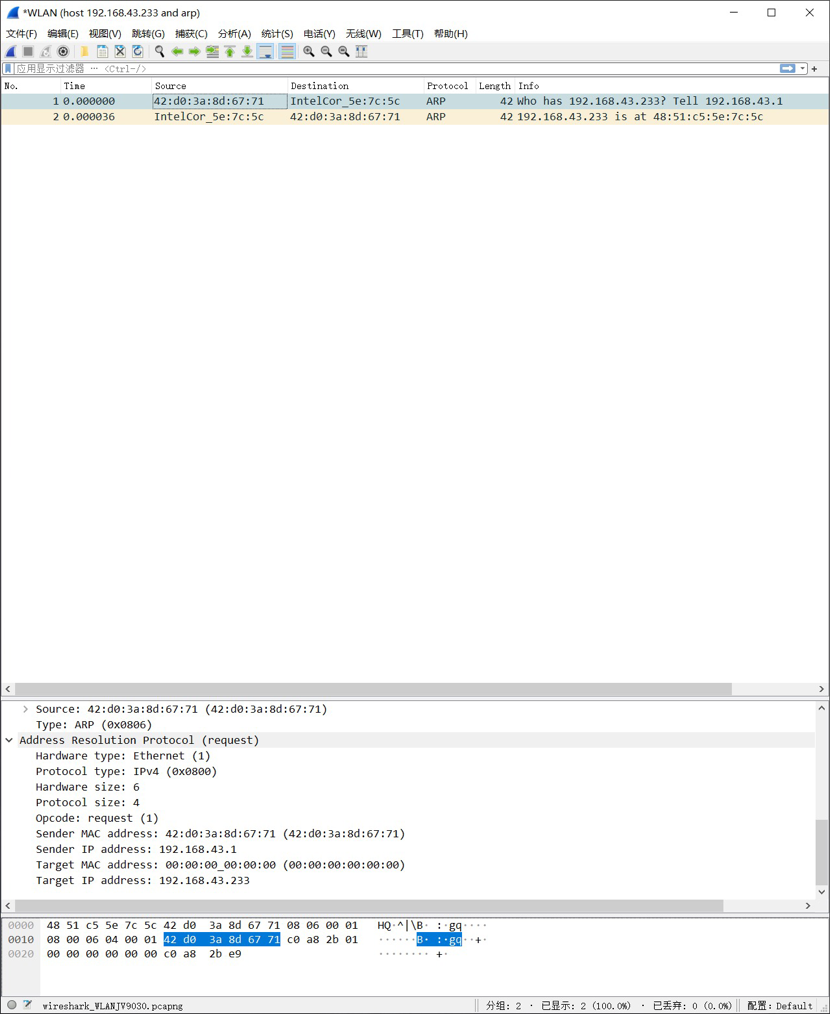Open the capture options gear icon
The height and width of the screenshot is (1014, 830).
coord(63,52)
